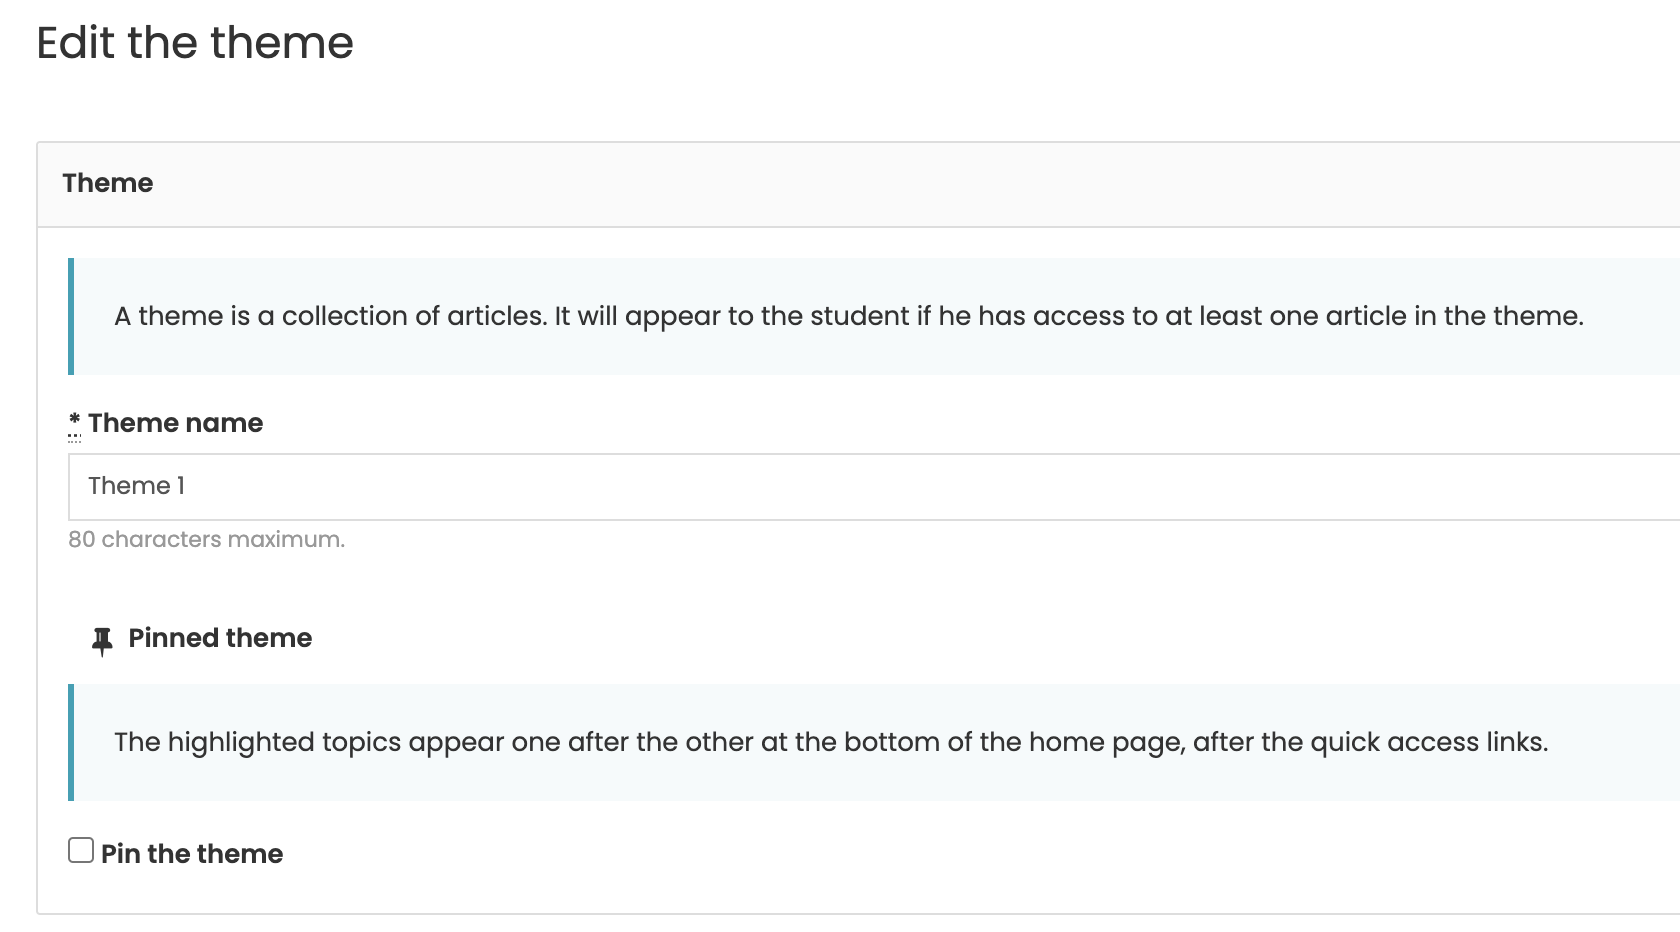1680x932 pixels.
Task: Click the "Theme name" field label
Action: [176, 423]
